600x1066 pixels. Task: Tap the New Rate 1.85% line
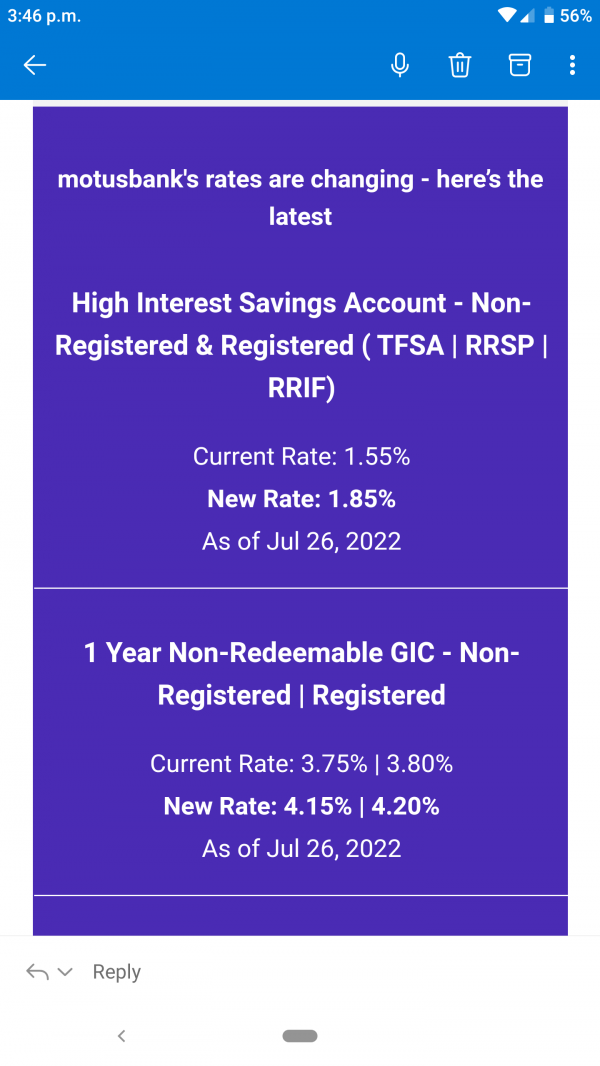(x=301, y=498)
